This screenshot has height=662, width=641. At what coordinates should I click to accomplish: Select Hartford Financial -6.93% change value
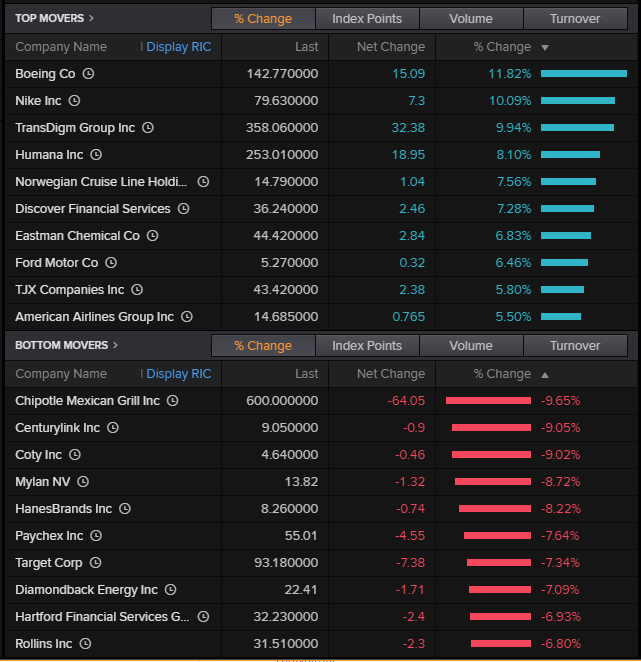[561, 617]
